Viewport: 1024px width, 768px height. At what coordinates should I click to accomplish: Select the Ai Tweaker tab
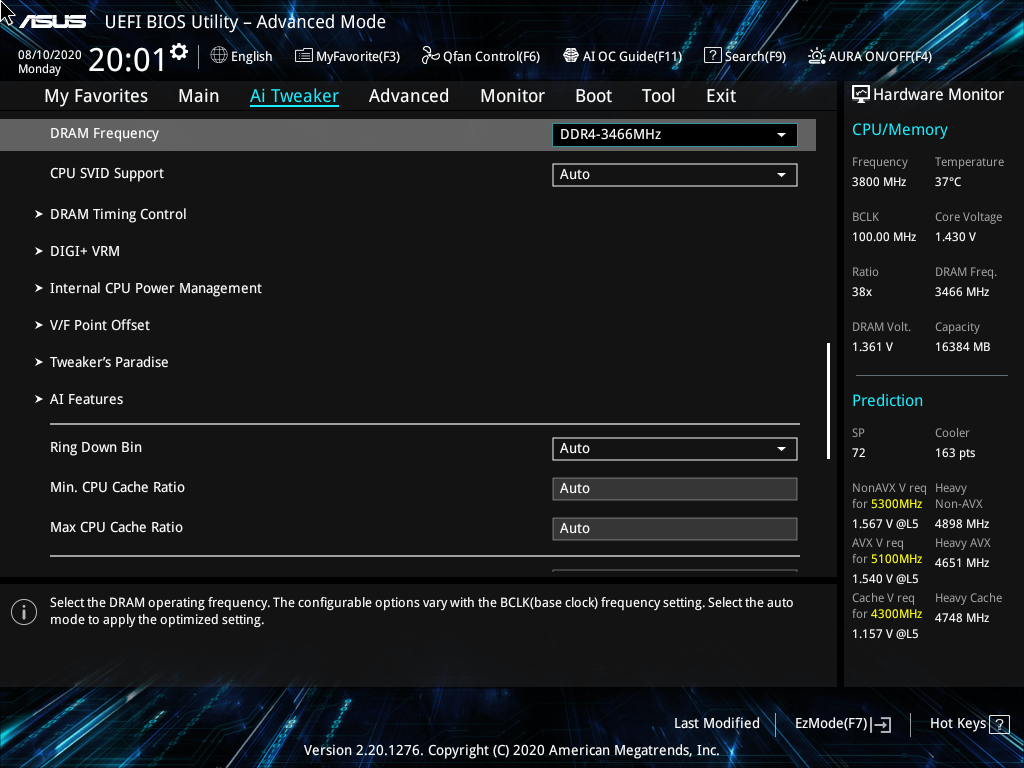pyautogui.click(x=294, y=96)
